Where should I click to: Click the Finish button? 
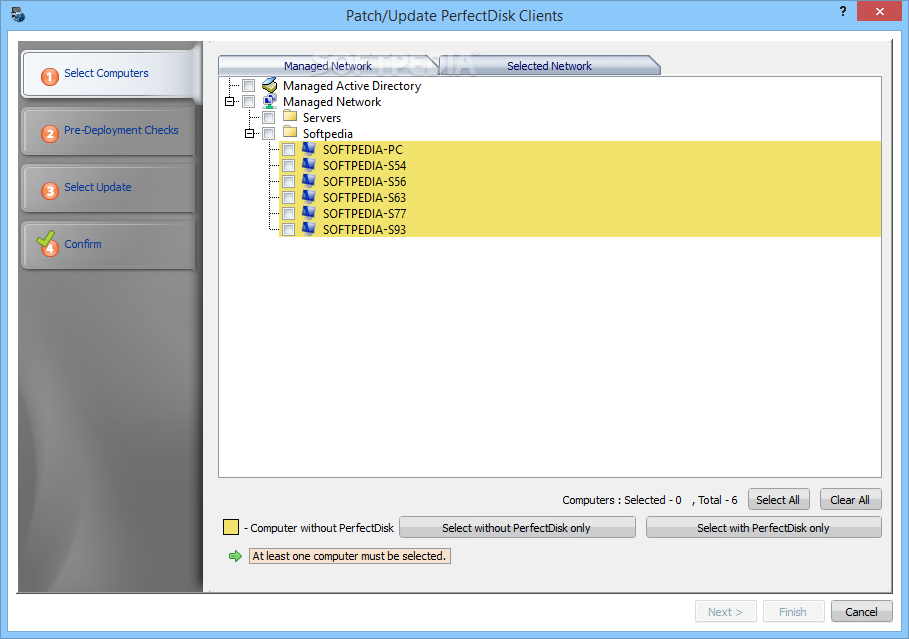click(794, 612)
